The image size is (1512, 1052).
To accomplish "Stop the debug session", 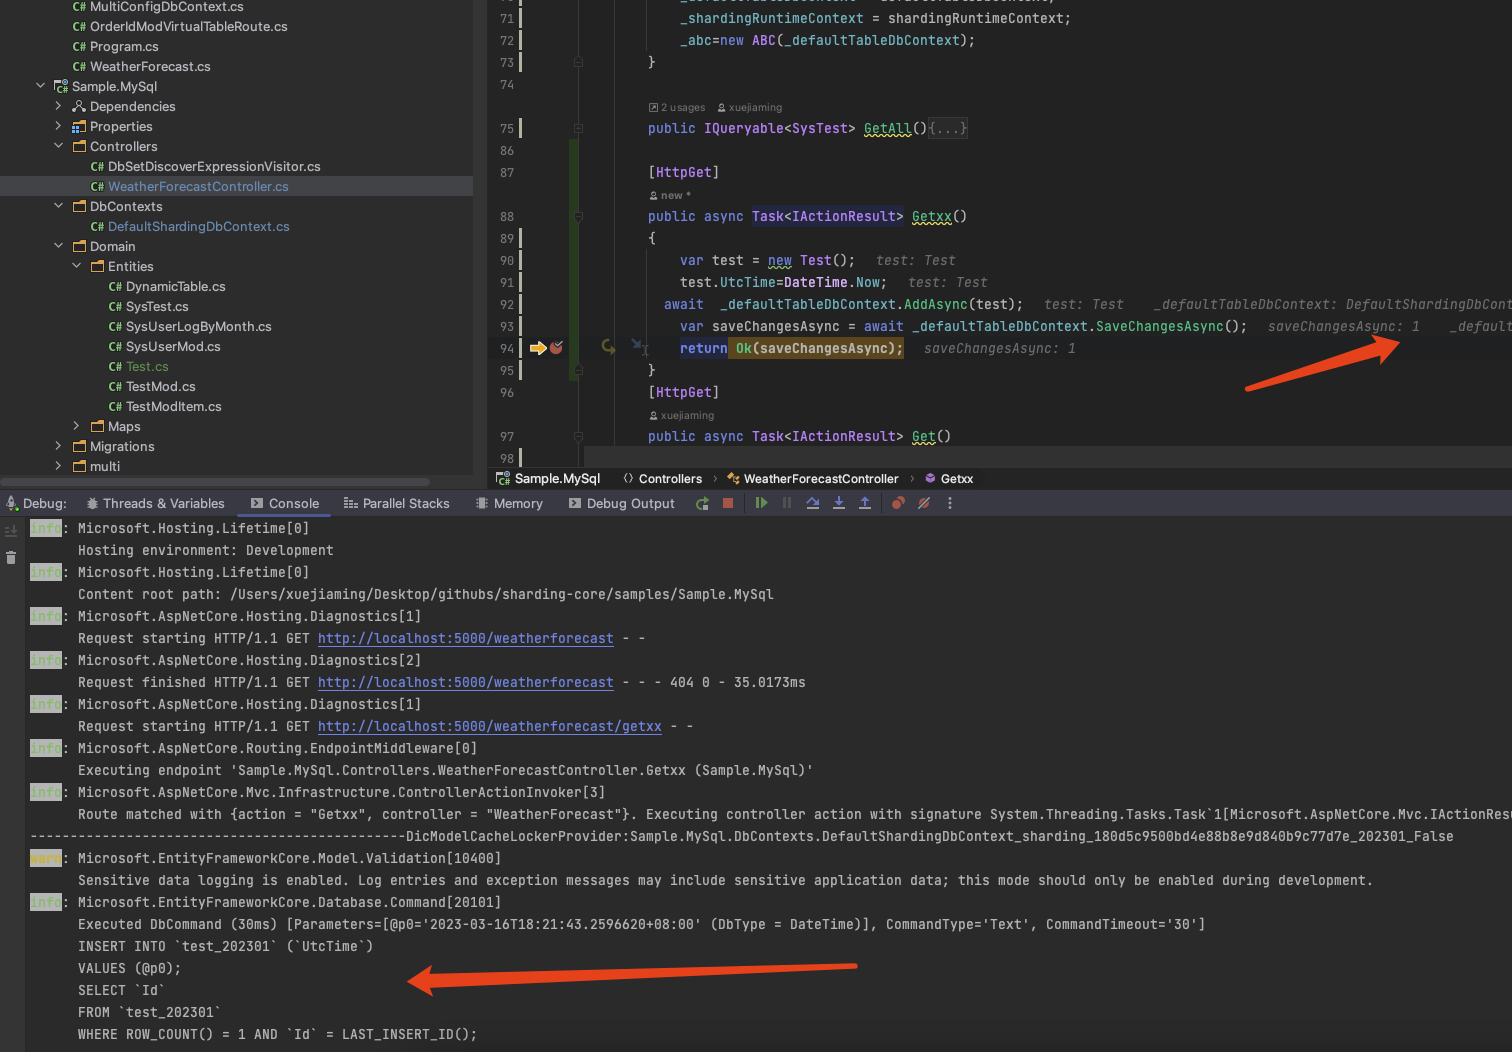I will point(728,503).
